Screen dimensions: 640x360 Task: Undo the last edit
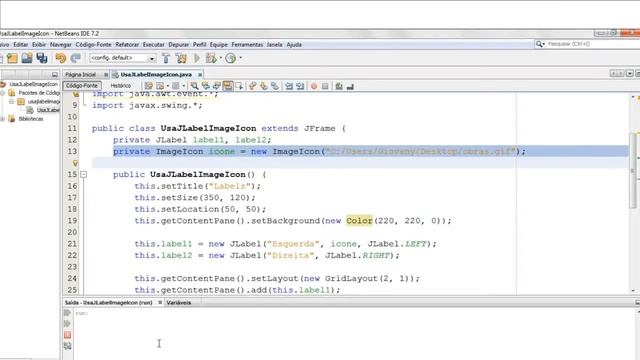(61, 58)
